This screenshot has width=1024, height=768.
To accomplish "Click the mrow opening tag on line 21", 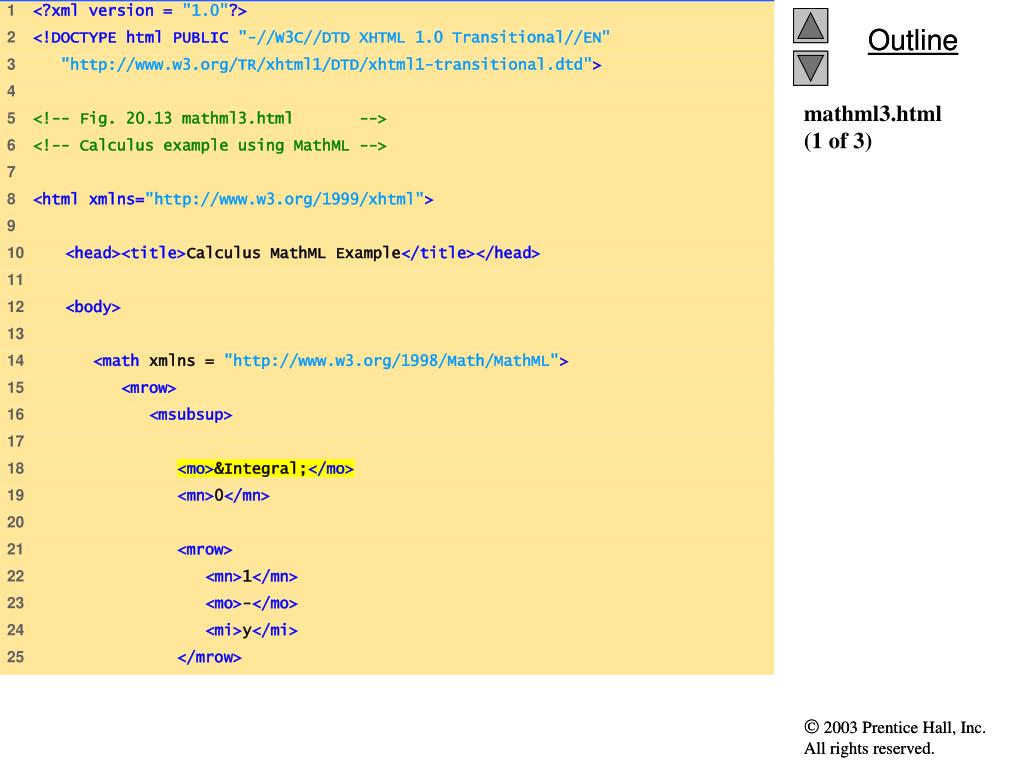I will pos(204,549).
